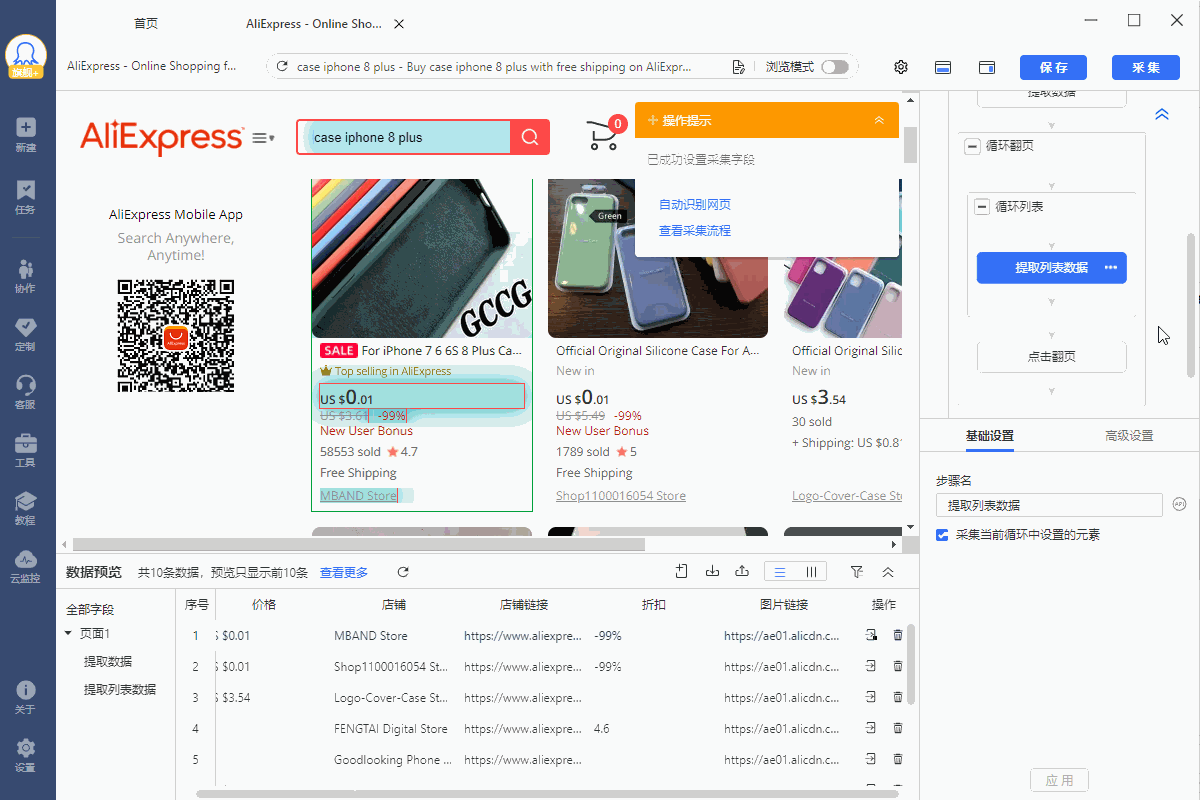Open the 协作 collaboration sidebar item
The height and width of the screenshot is (800, 1200).
pyautogui.click(x=26, y=276)
